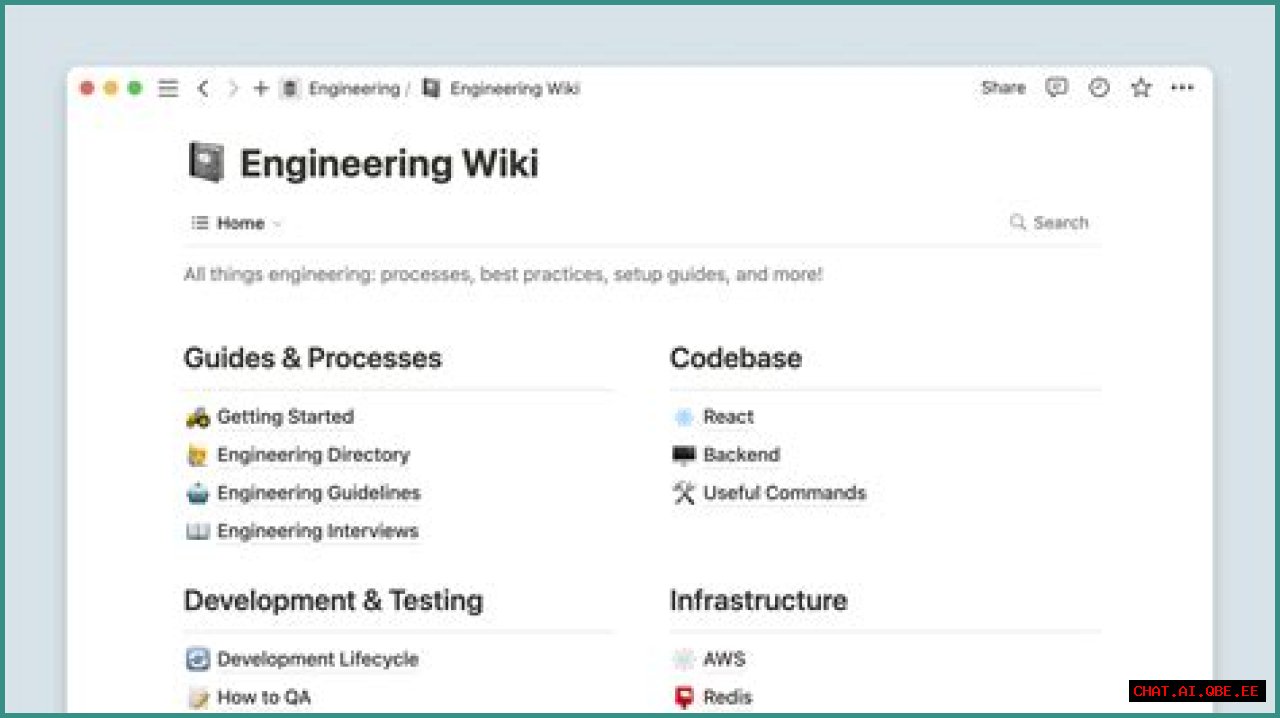Viewport: 1280px width, 718px height.
Task: Click the plus new page icon
Action: tap(261, 89)
